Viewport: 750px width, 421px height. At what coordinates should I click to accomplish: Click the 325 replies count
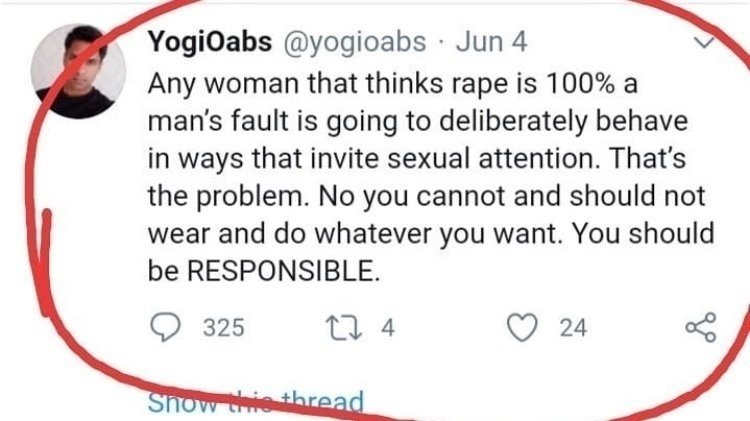click(224, 328)
